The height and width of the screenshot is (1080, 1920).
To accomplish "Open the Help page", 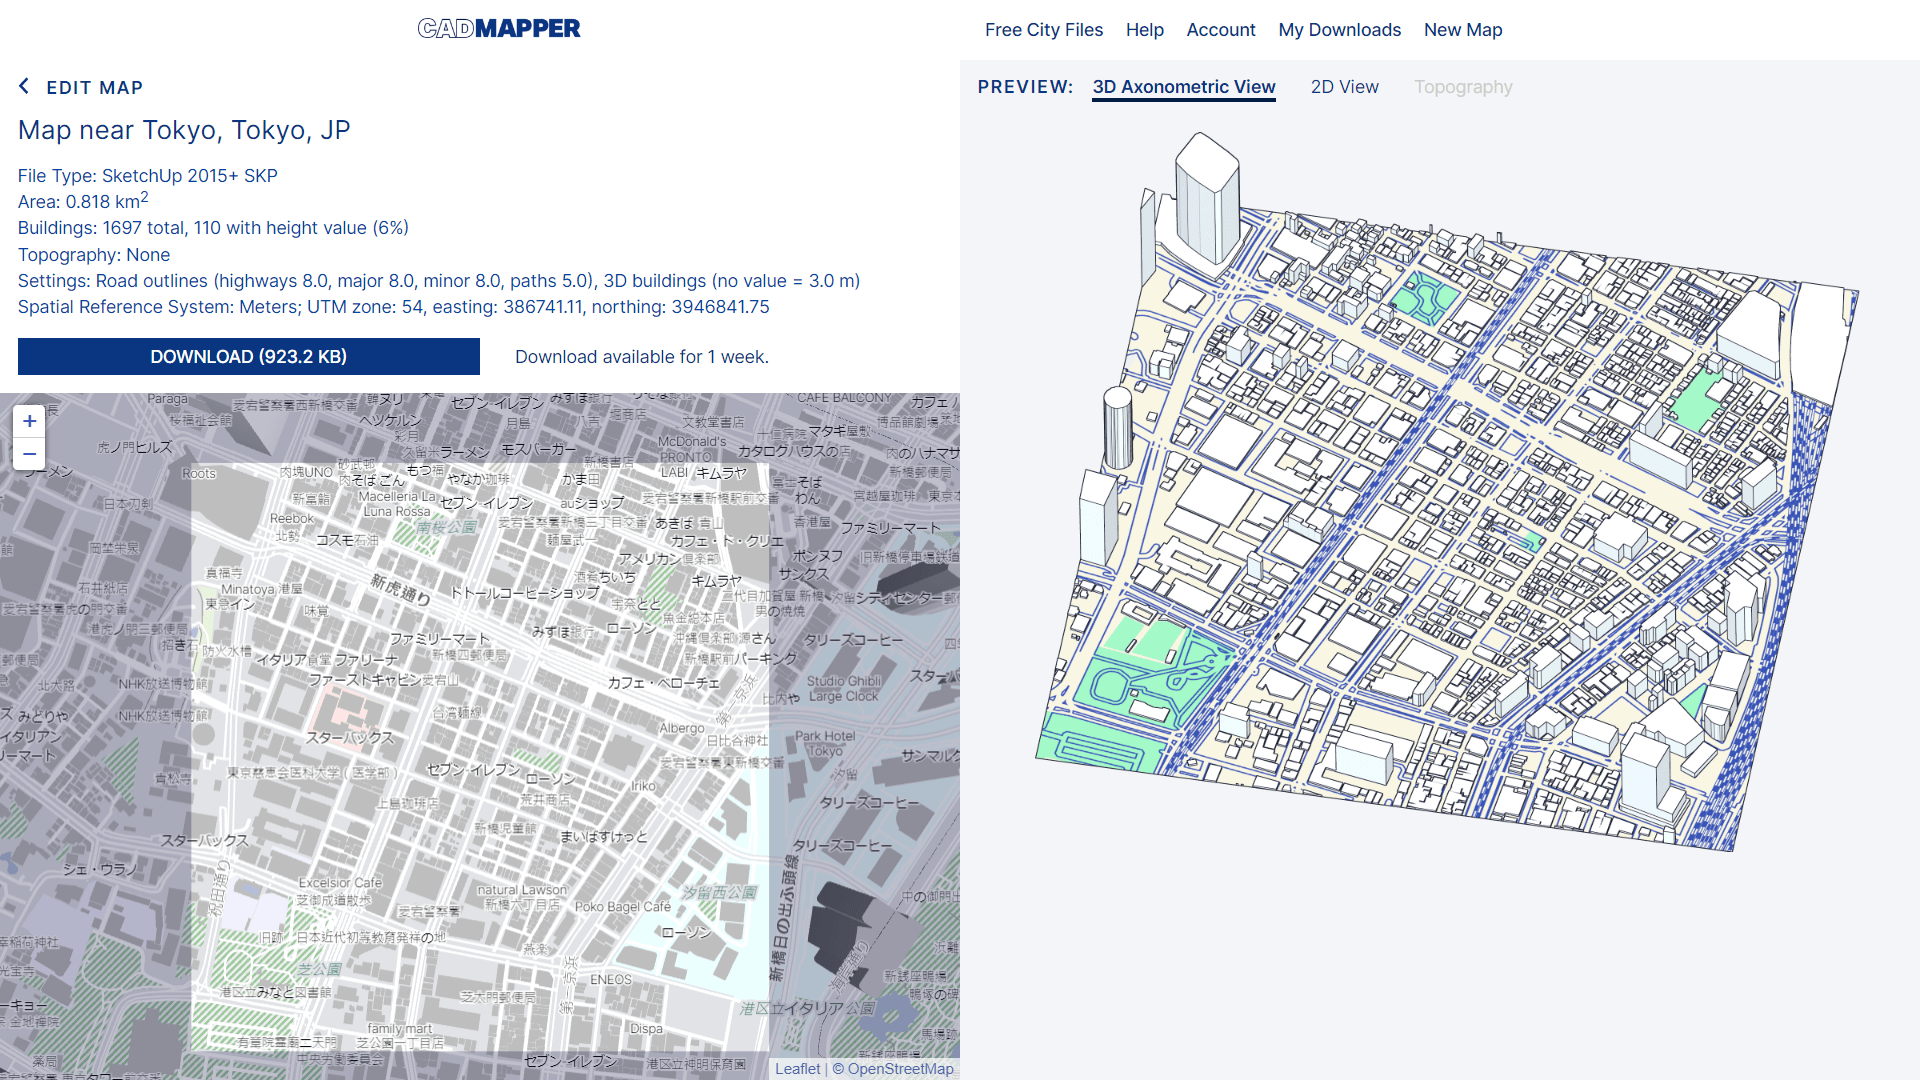I will [x=1144, y=30].
